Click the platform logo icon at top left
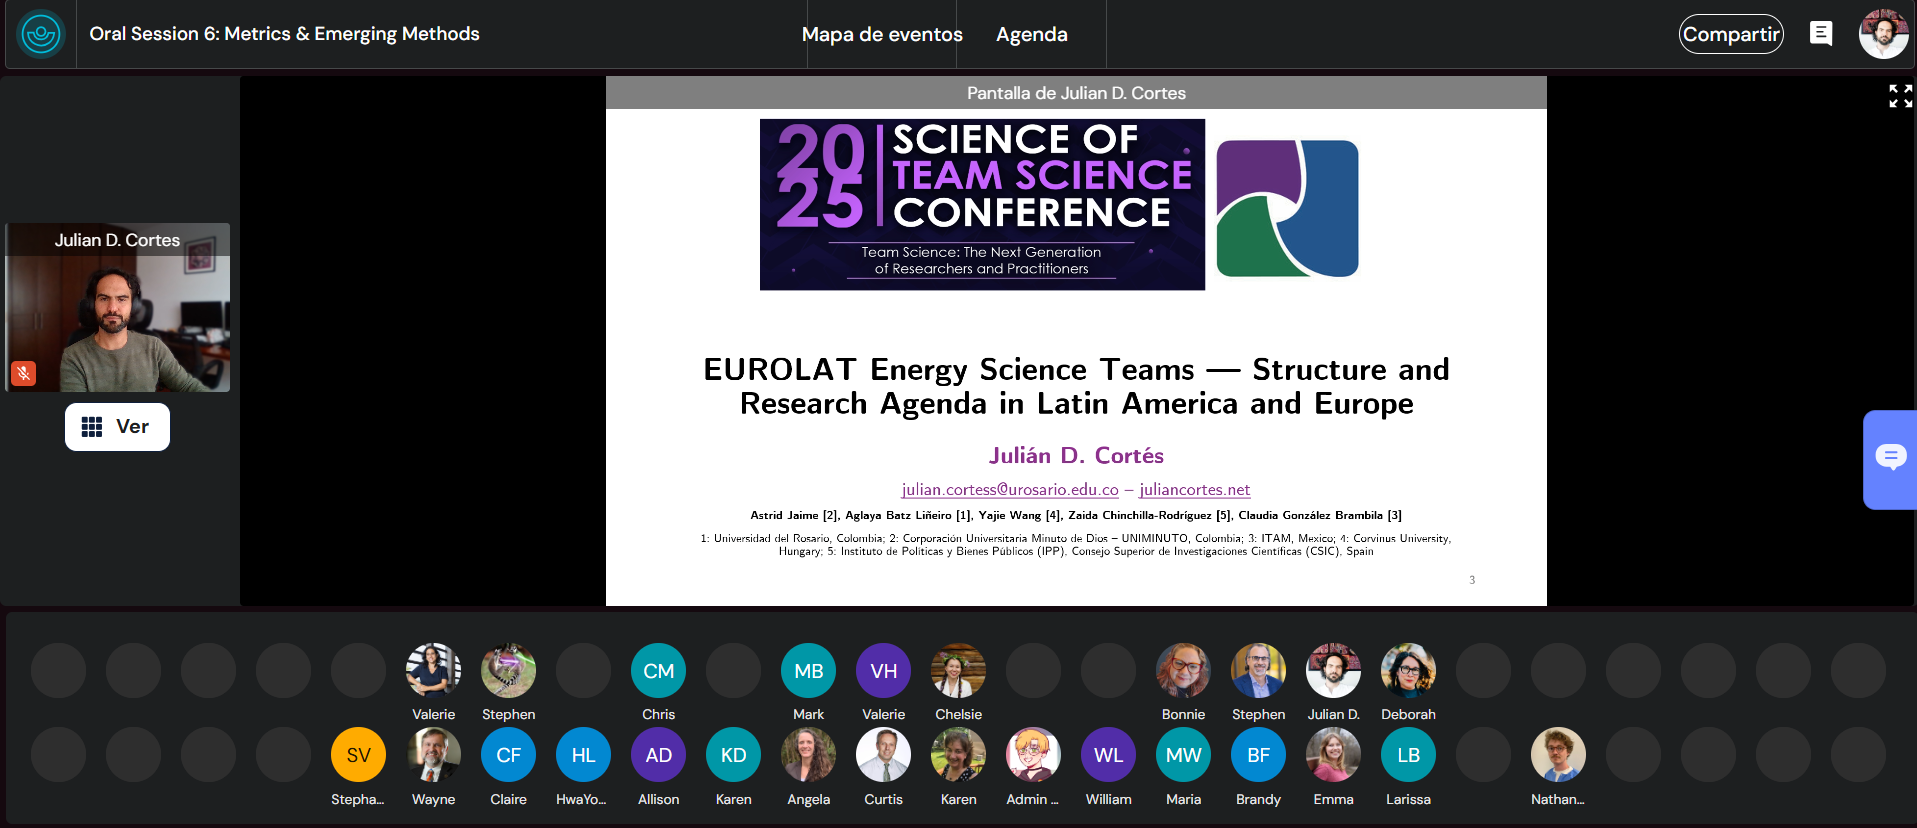This screenshot has height=828, width=1917. pyautogui.click(x=41, y=35)
